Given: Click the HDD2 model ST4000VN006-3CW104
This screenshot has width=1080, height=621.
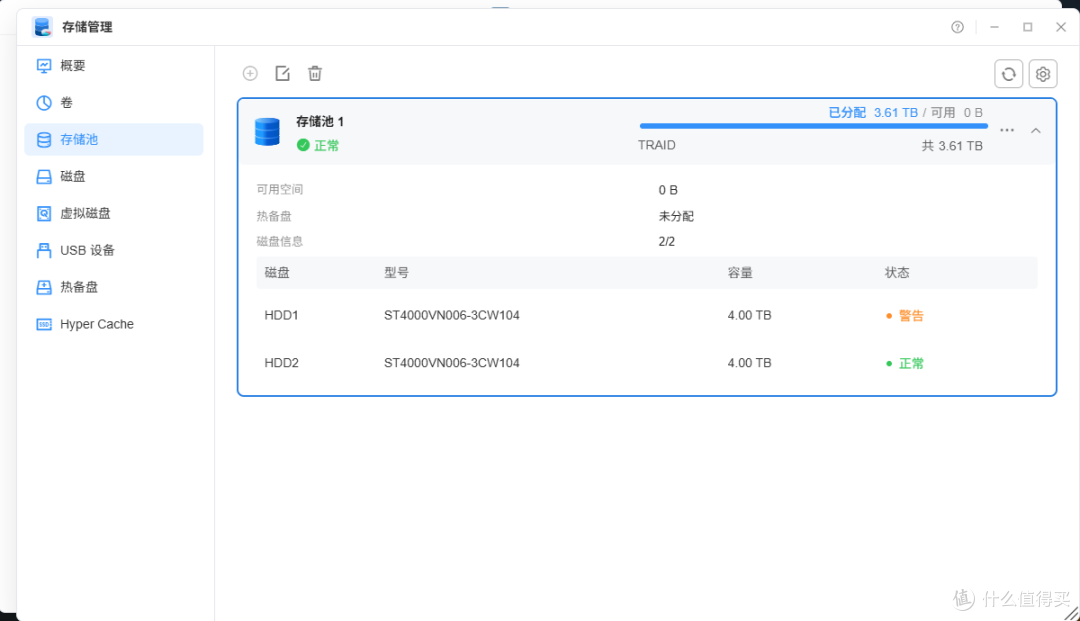Looking at the screenshot, I should point(452,363).
